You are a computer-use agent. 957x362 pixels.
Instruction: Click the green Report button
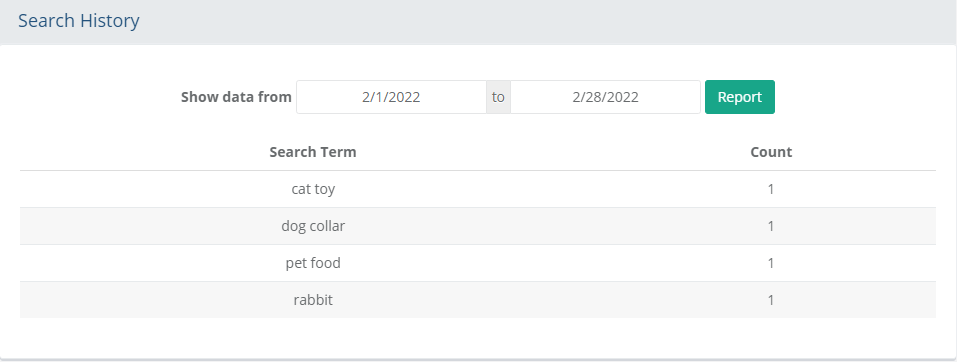click(740, 97)
